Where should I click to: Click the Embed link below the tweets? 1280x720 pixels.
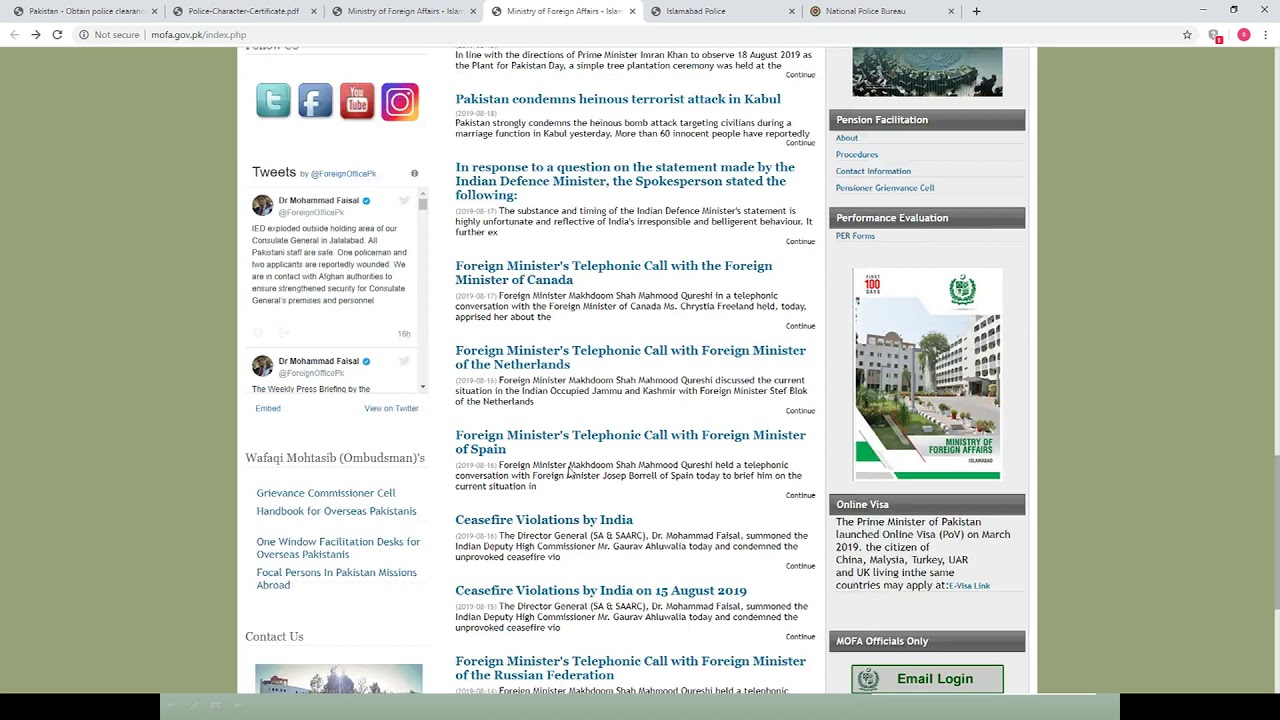click(x=268, y=408)
